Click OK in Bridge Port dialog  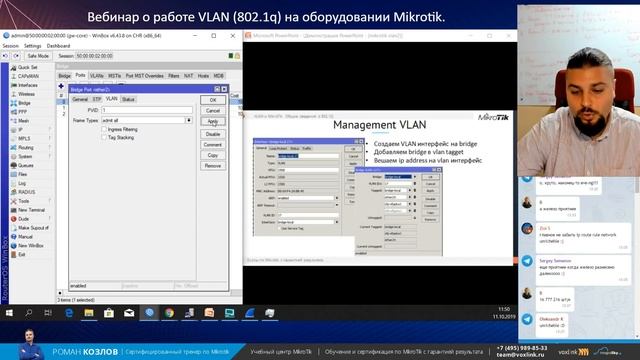pyautogui.click(x=213, y=100)
